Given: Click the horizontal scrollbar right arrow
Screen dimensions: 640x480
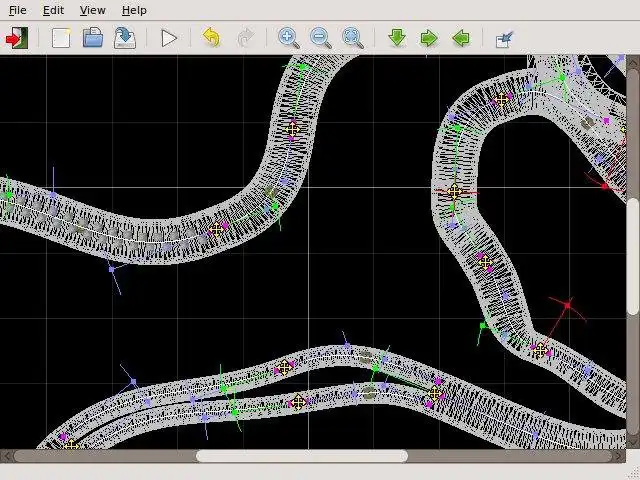Looking at the screenshot, I should [x=619, y=456].
